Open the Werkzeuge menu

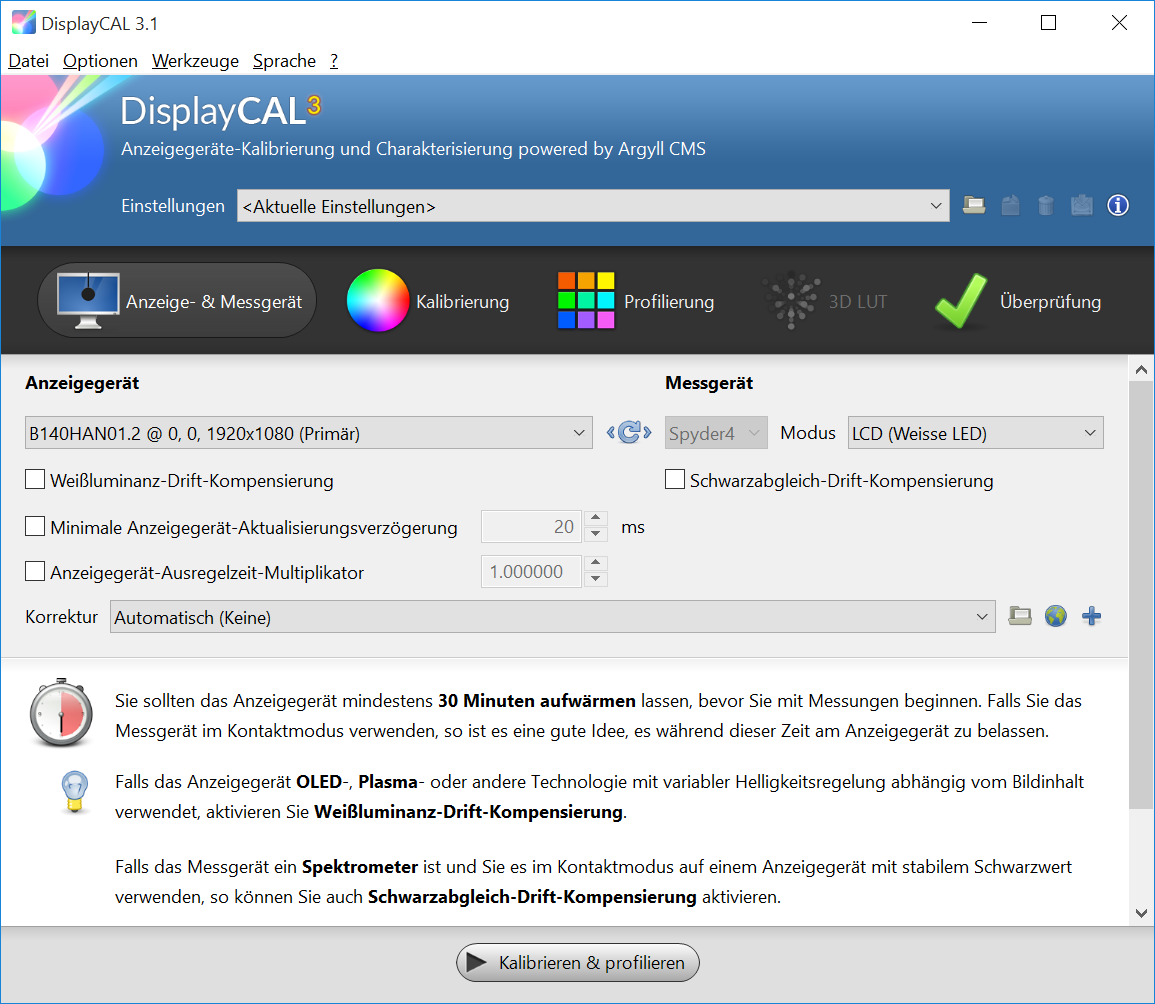coord(195,61)
